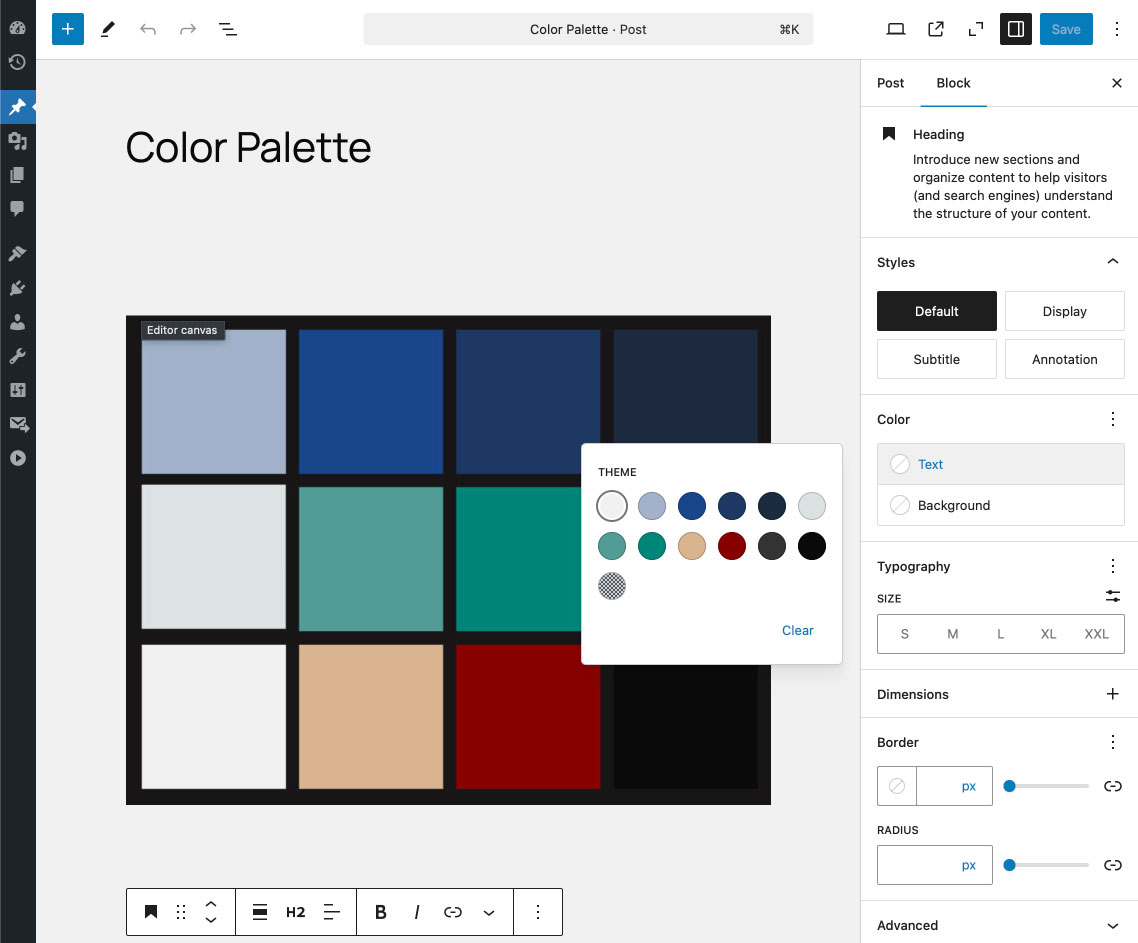Click the Italic formatting icon
This screenshot has height=943, width=1138.
(x=417, y=912)
